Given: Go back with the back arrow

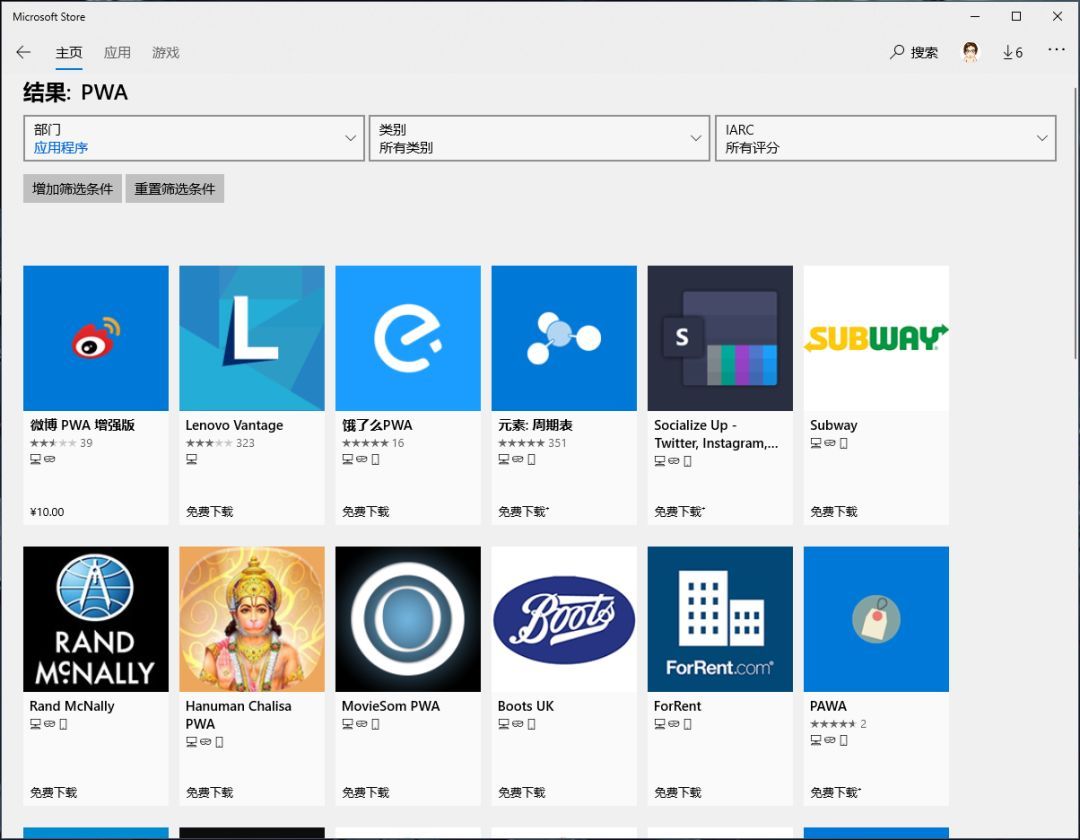Looking at the screenshot, I should [23, 52].
